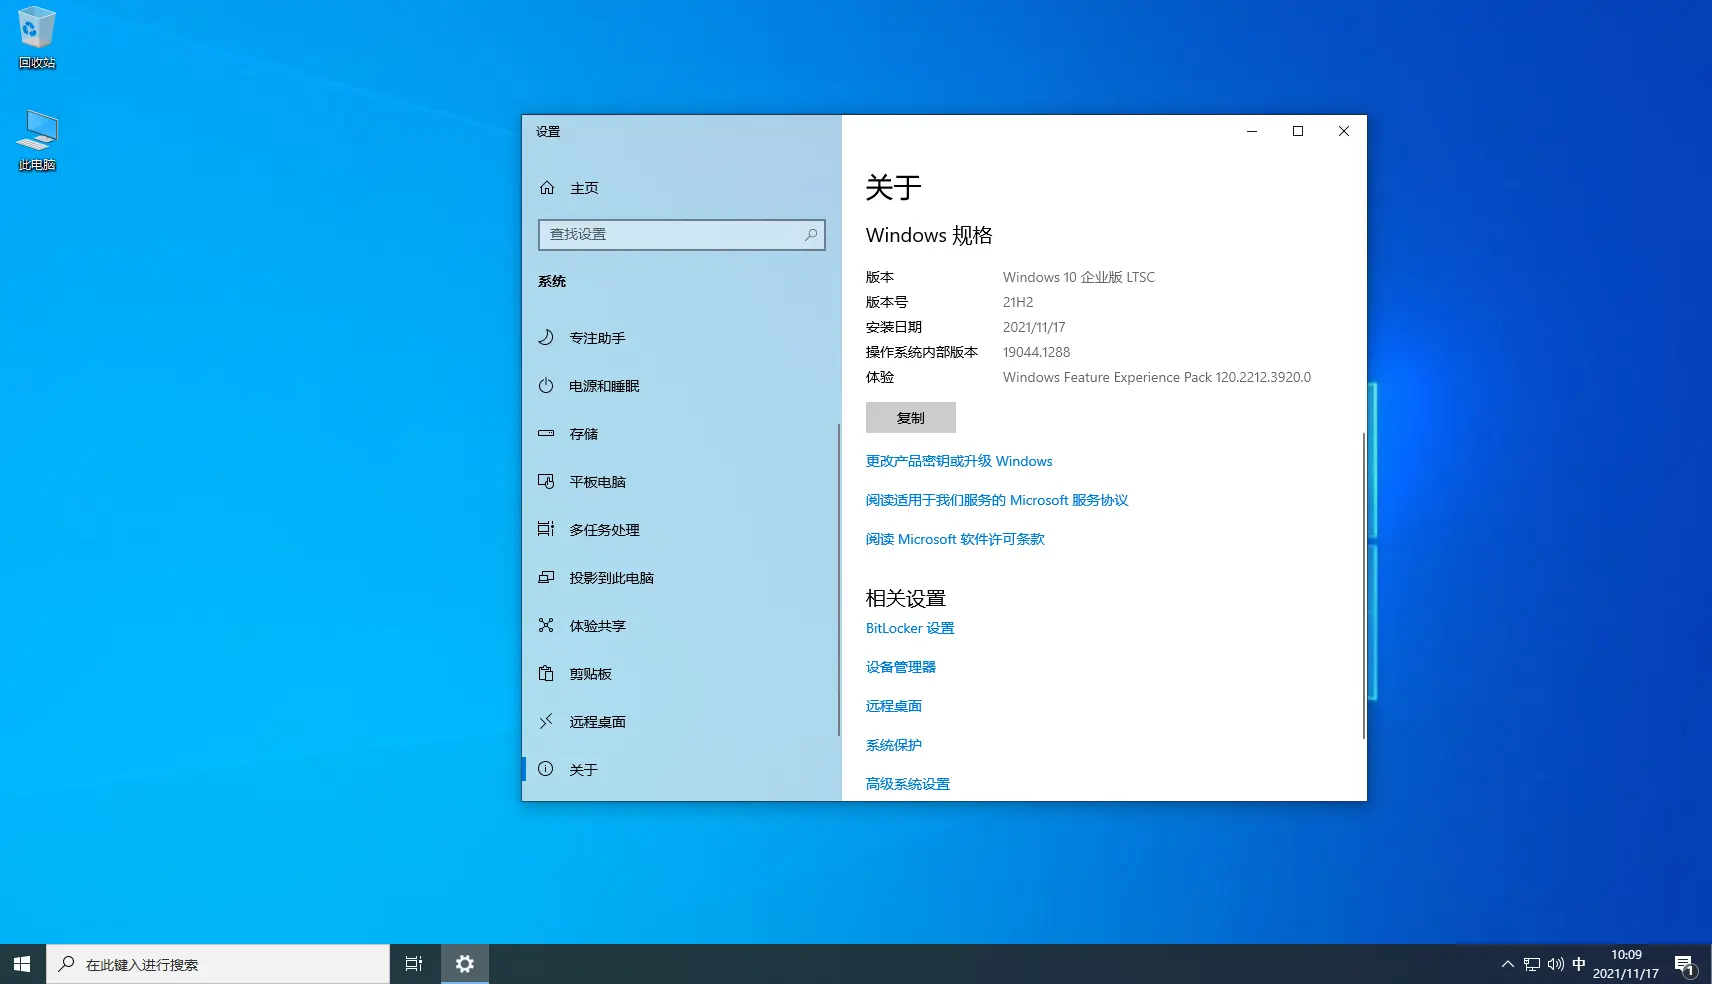Open Task View on the taskbar
The height and width of the screenshot is (984, 1712).
(414, 964)
